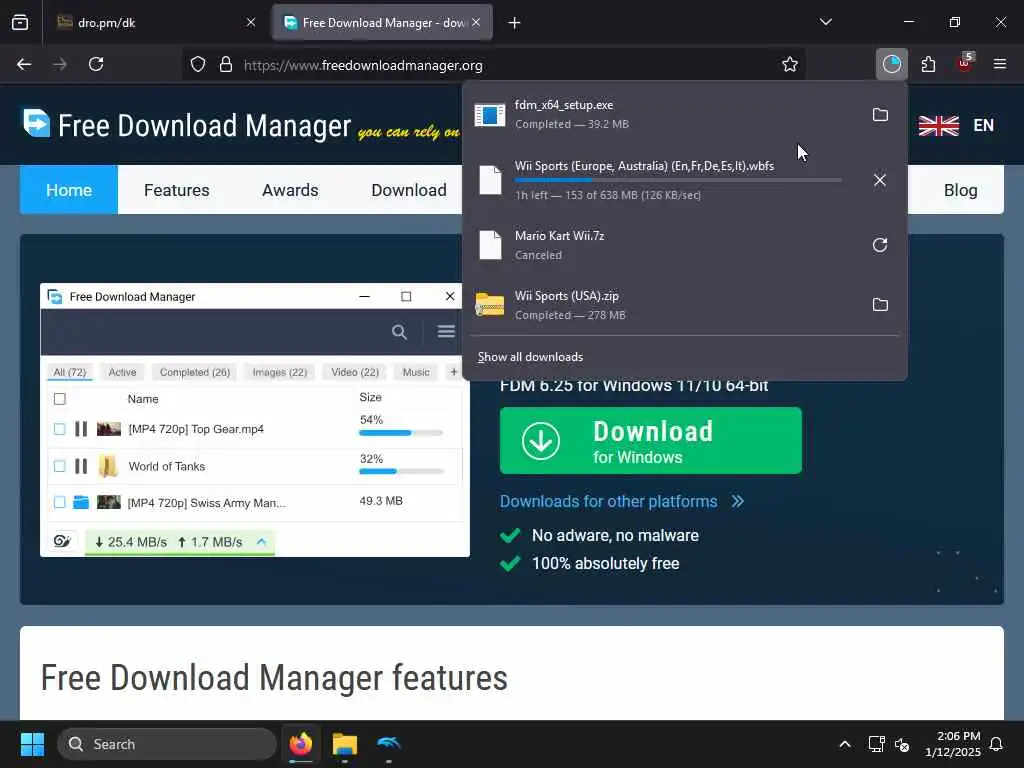Screen dimensions: 1024x768
Task: Click blue folder icon beside Swiss Army Man
Action: tap(81, 502)
